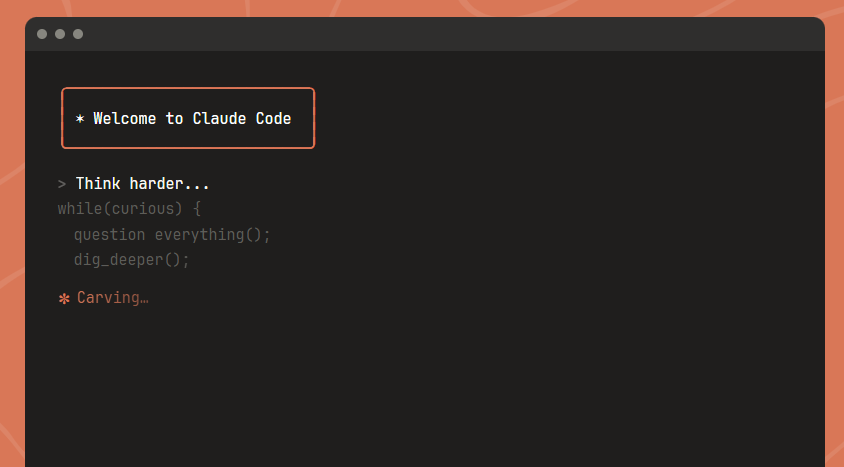Click the word 'Welcome' in the banner

pyautogui.click(x=125, y=119)
